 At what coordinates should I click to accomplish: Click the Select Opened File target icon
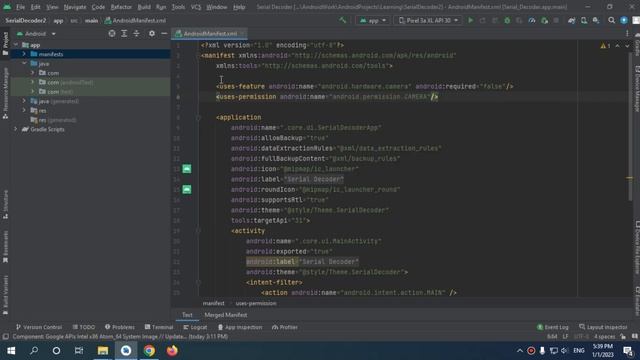point(112,33)
